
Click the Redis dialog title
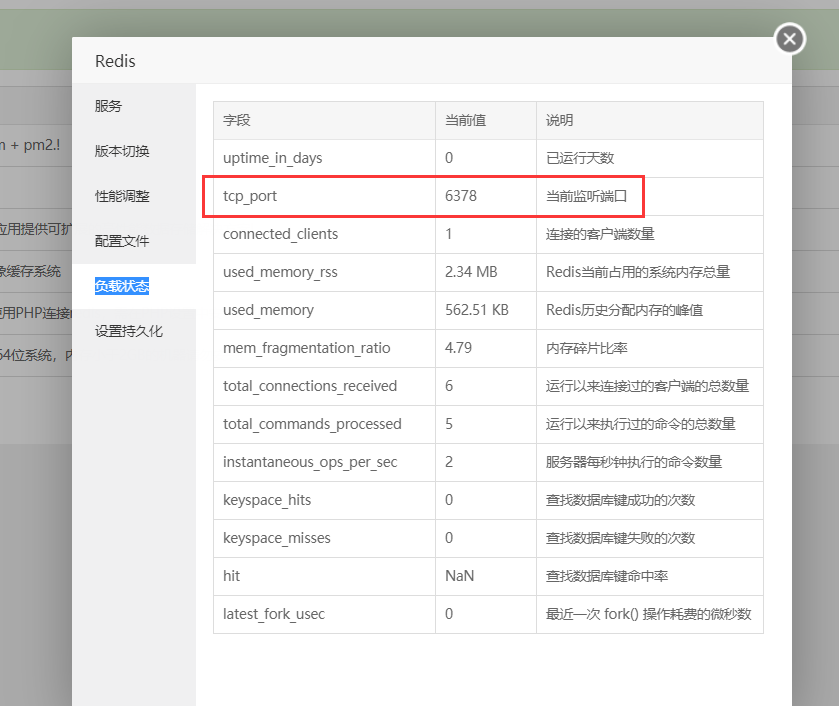point(115,61)
